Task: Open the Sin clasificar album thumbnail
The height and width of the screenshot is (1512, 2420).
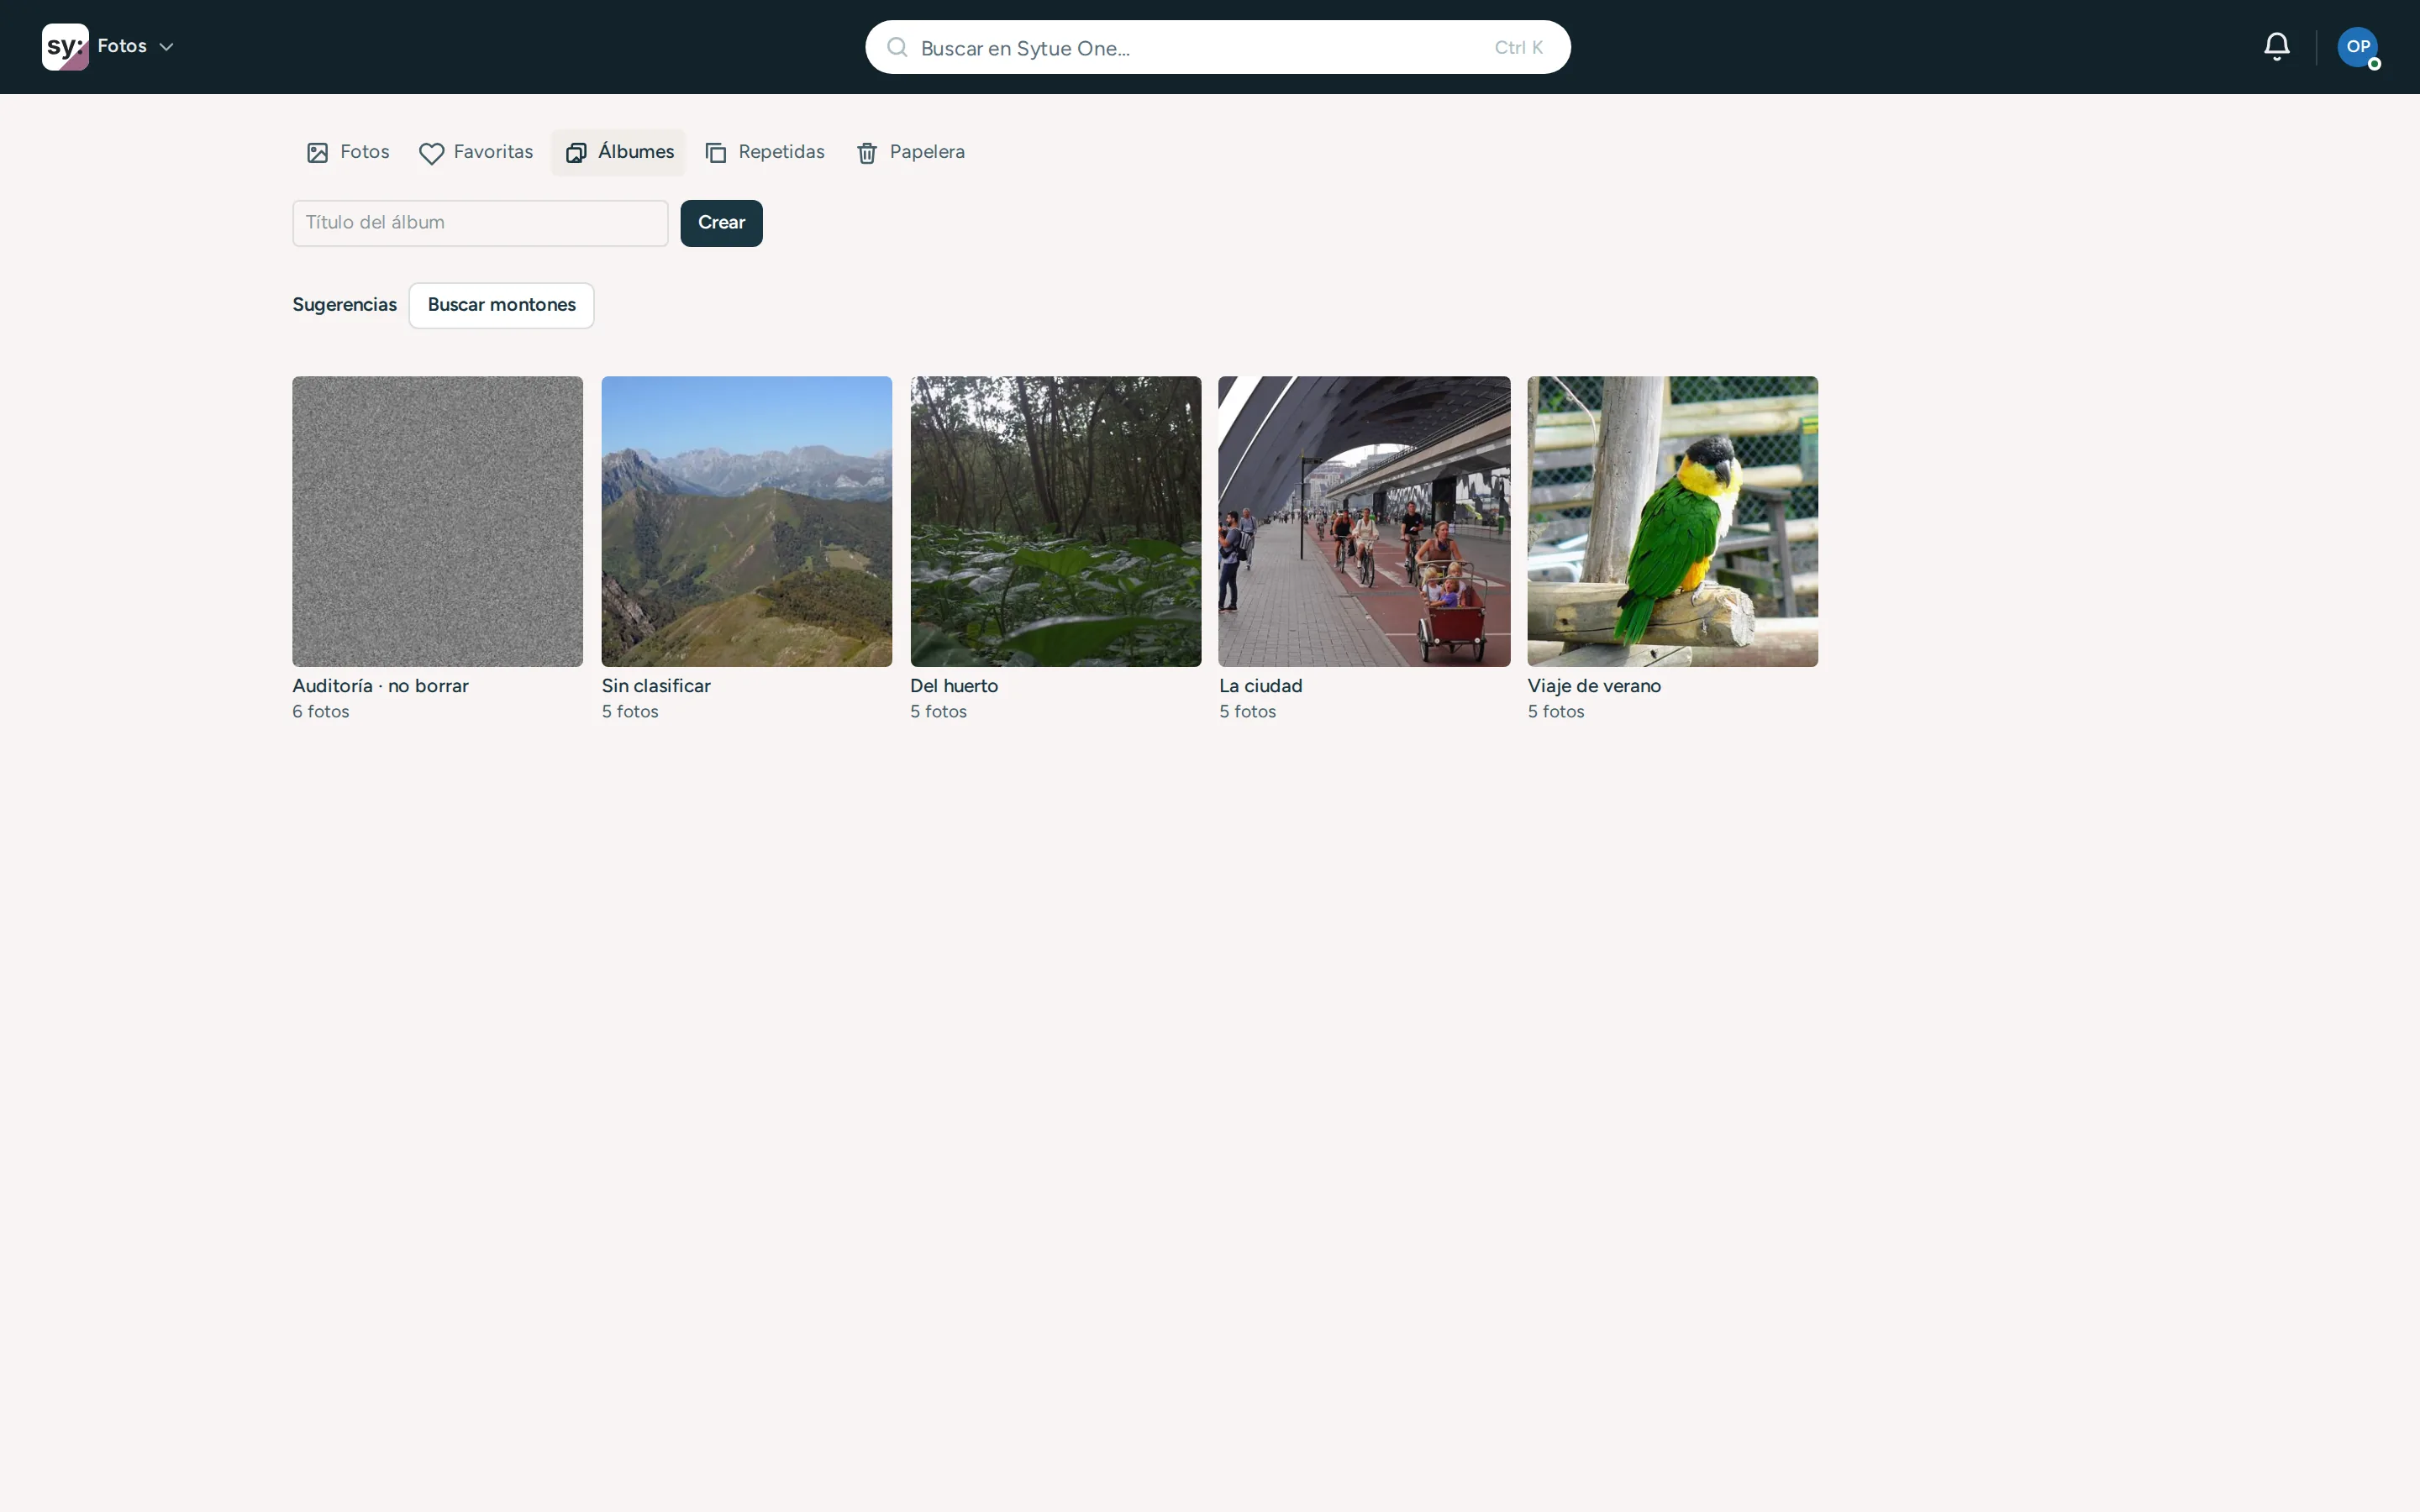Action: [x=747, y=522]
